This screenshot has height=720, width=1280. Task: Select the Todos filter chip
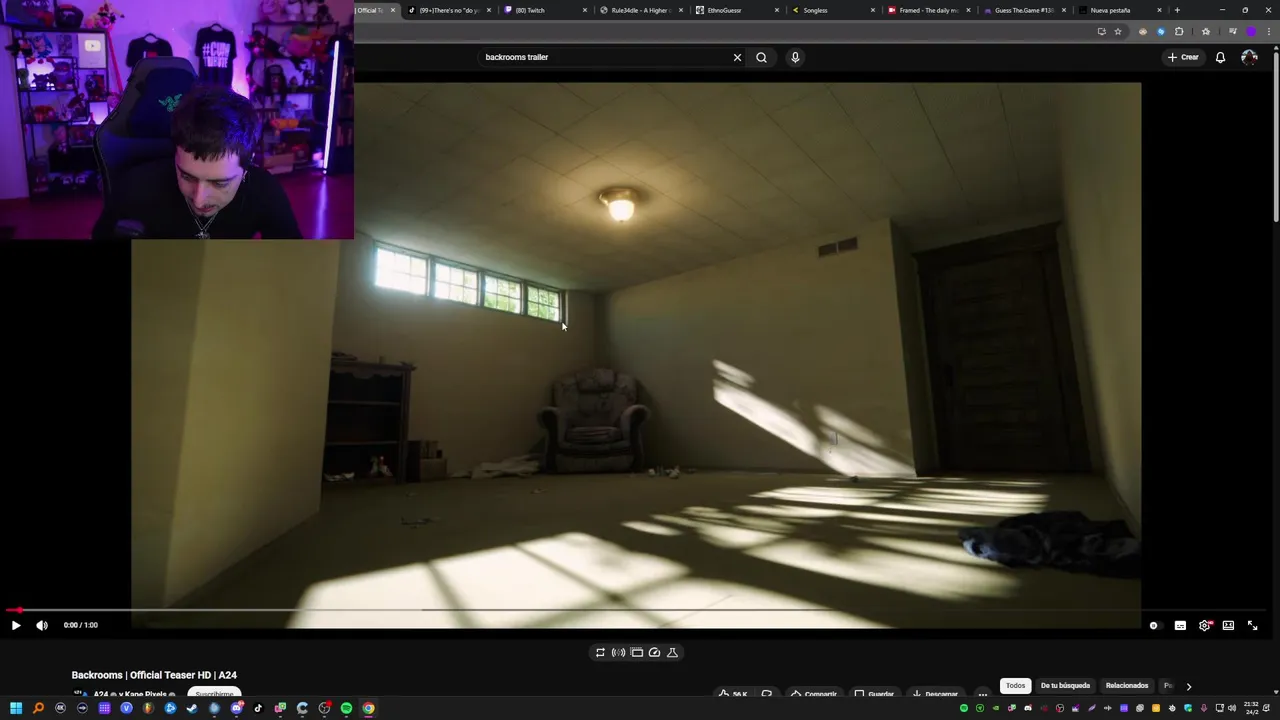pos(1015,686)
